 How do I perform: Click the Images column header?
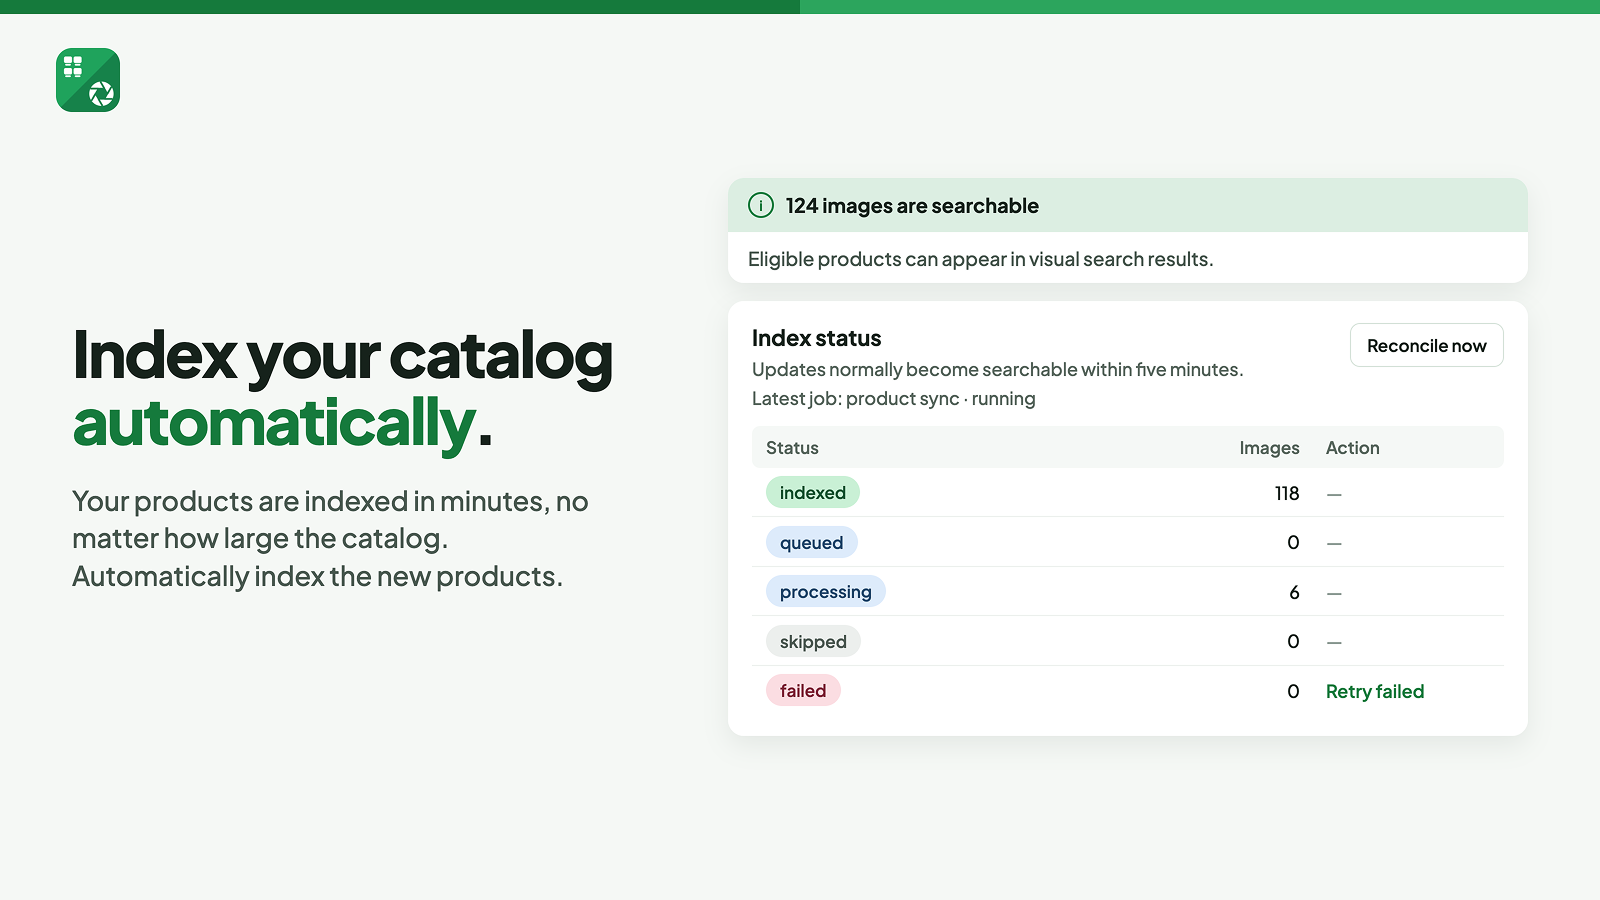[1269, 448]
